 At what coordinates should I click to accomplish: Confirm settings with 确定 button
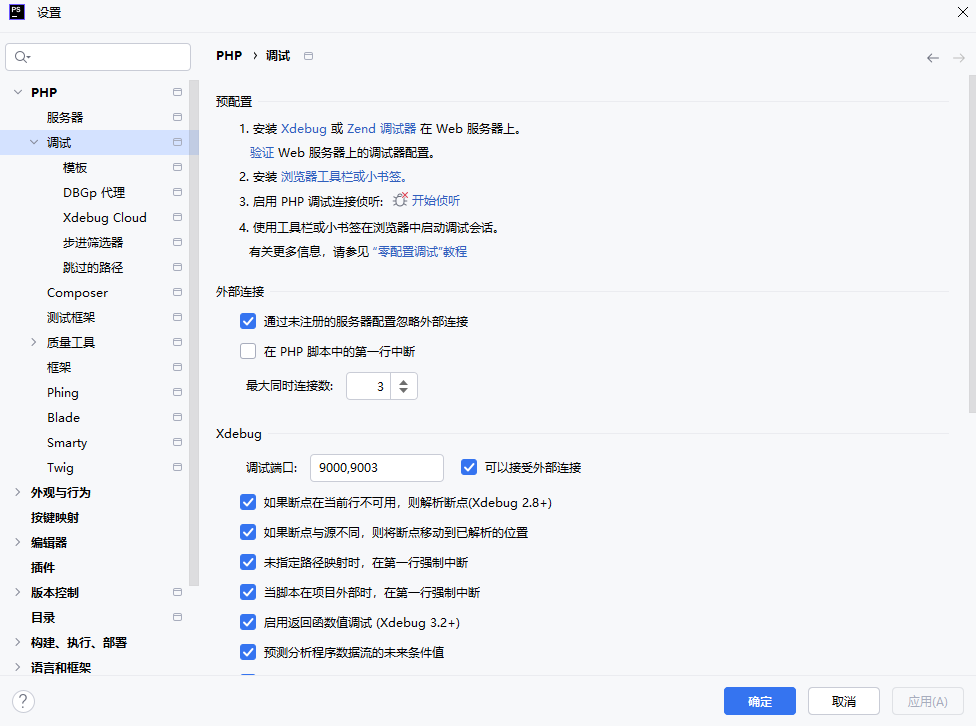[x=759, y=701]
